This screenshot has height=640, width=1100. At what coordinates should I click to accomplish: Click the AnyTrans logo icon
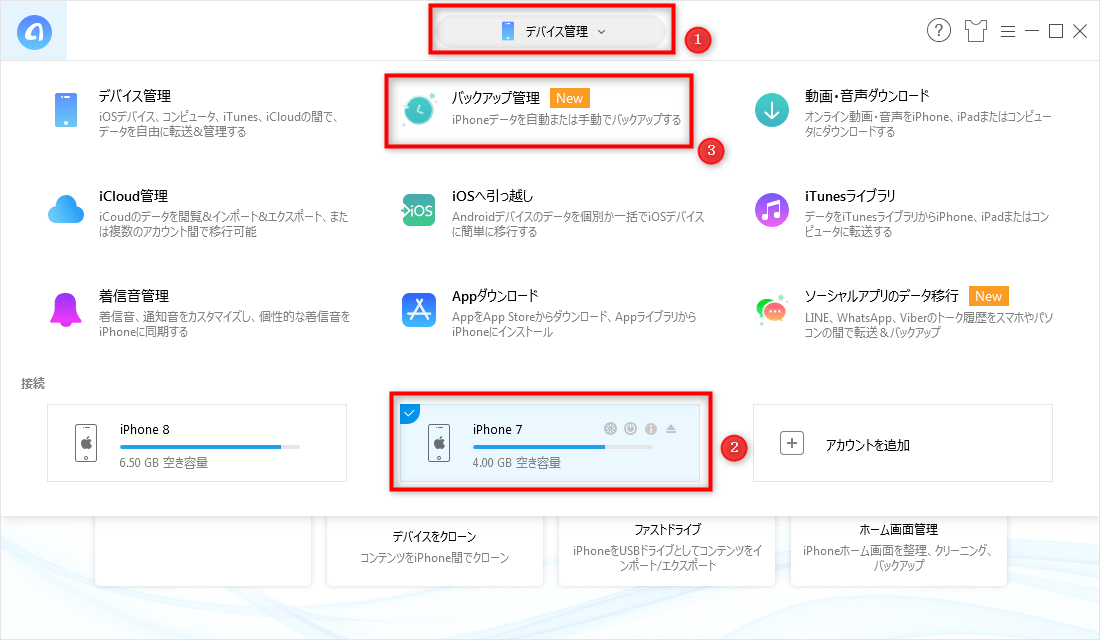pos(34,32)
